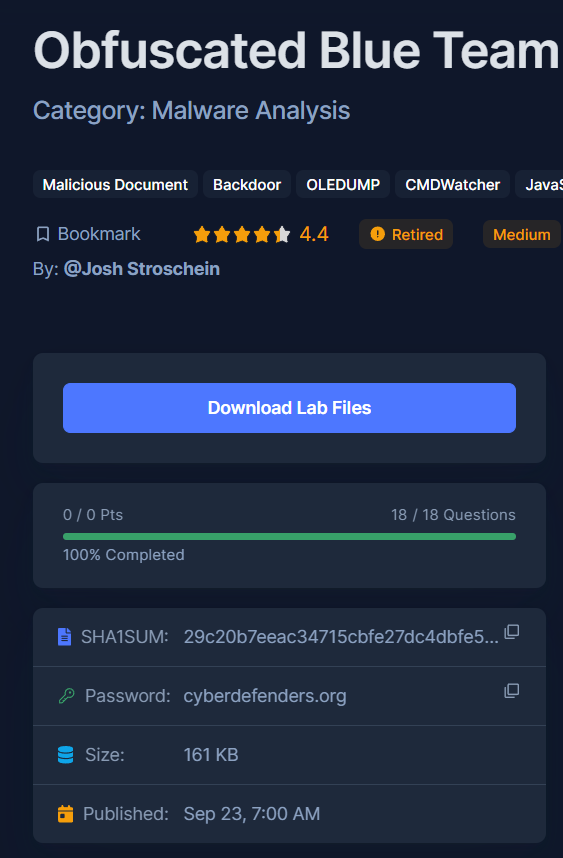Download the lab files

coord(289,408)
